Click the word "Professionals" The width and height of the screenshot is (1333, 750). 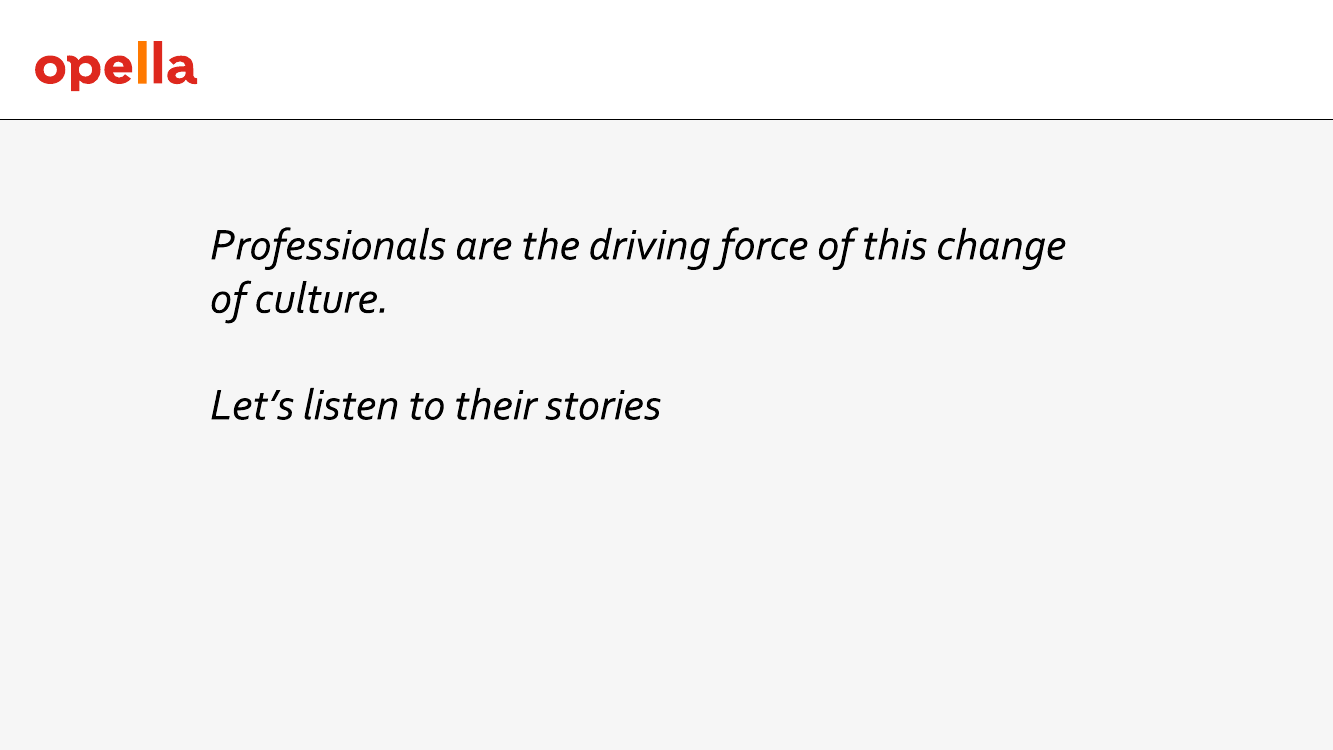(x=328, y=246)
